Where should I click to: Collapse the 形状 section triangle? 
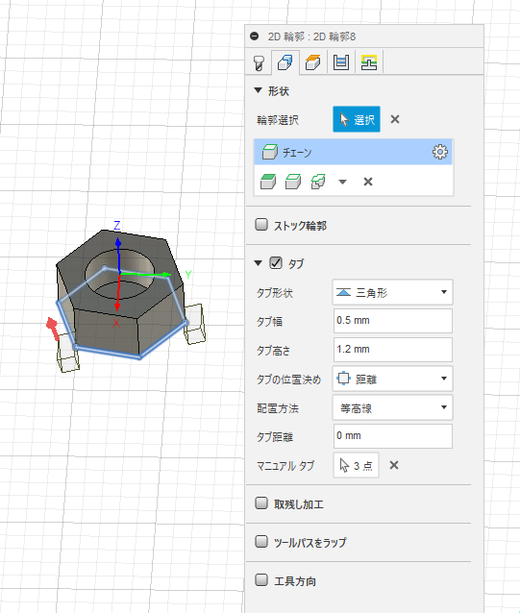tap(258, 90)
